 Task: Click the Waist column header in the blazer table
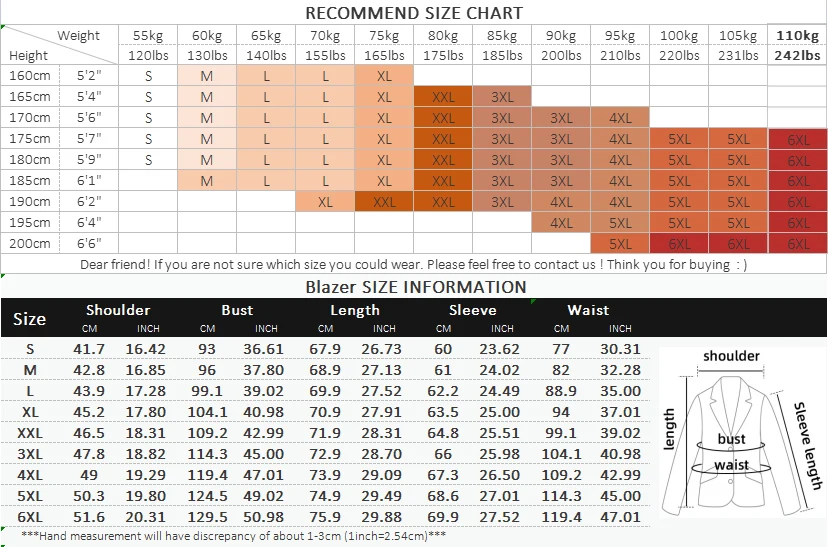tap(588, 310)
